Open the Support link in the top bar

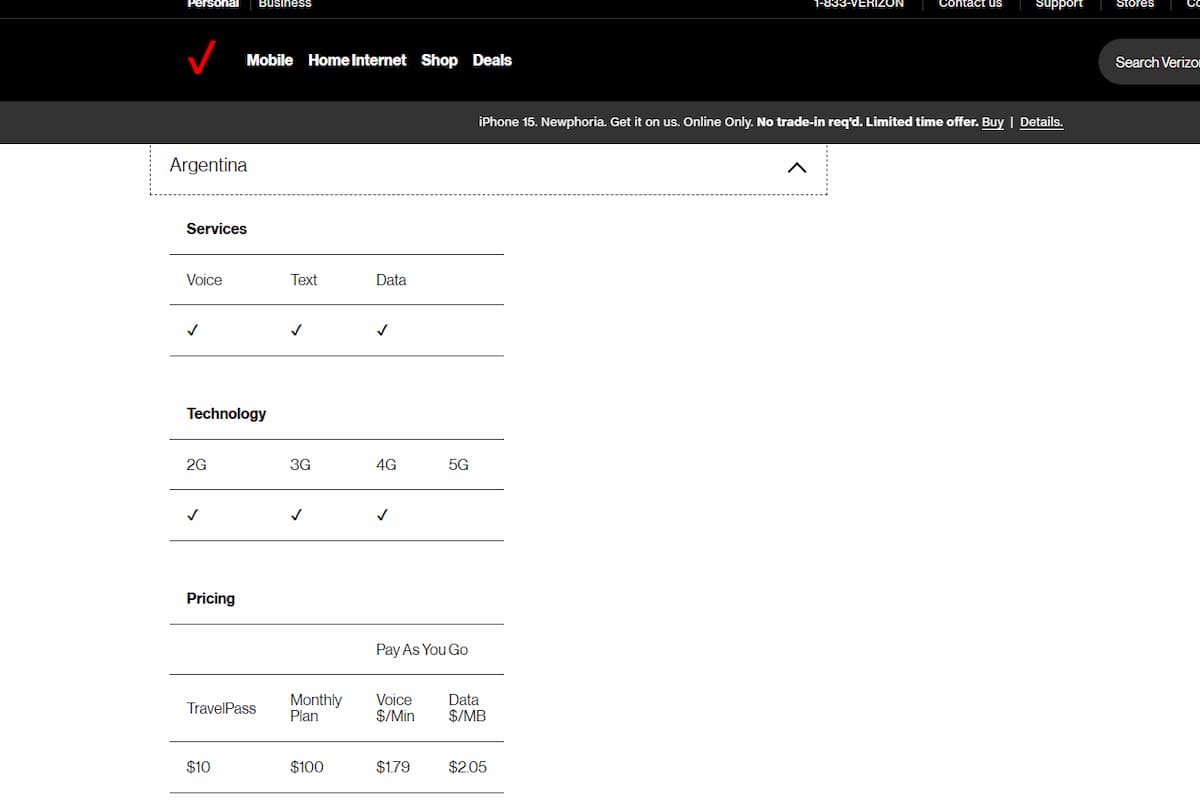[x=1059, y=4]
